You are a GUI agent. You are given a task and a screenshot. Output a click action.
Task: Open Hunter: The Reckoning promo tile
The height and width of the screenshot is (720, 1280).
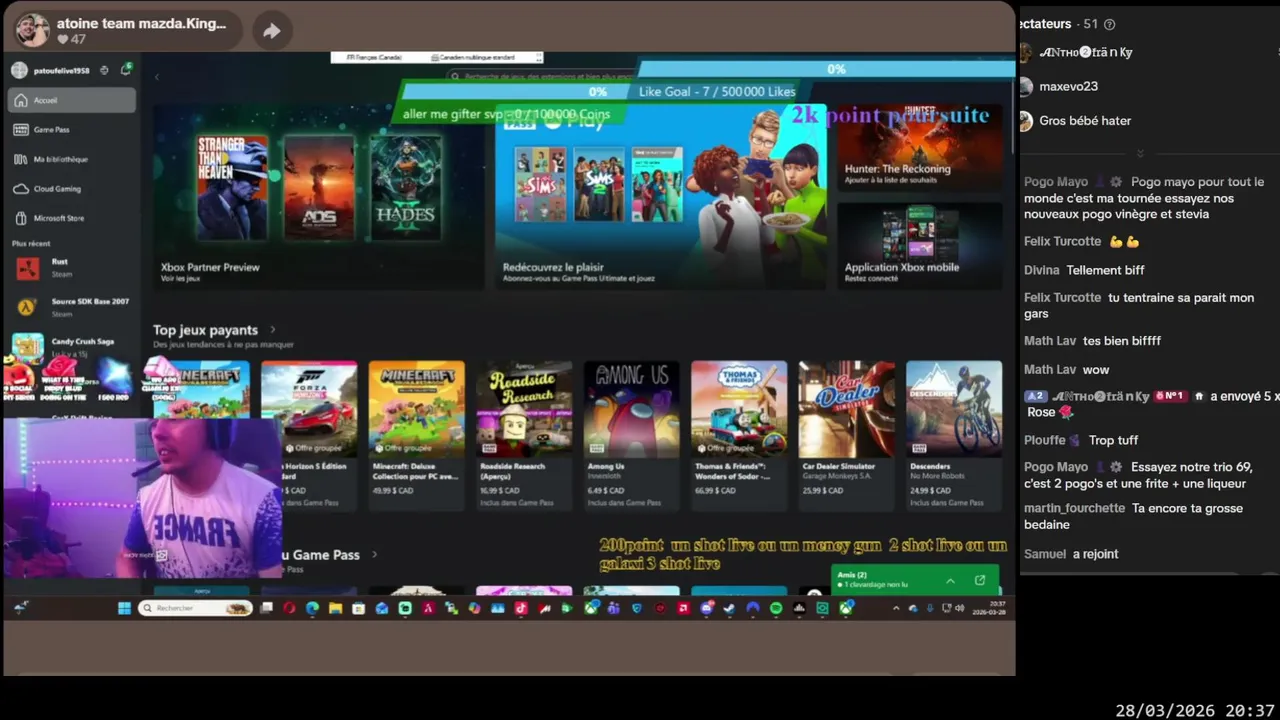[x=920, y=149]
